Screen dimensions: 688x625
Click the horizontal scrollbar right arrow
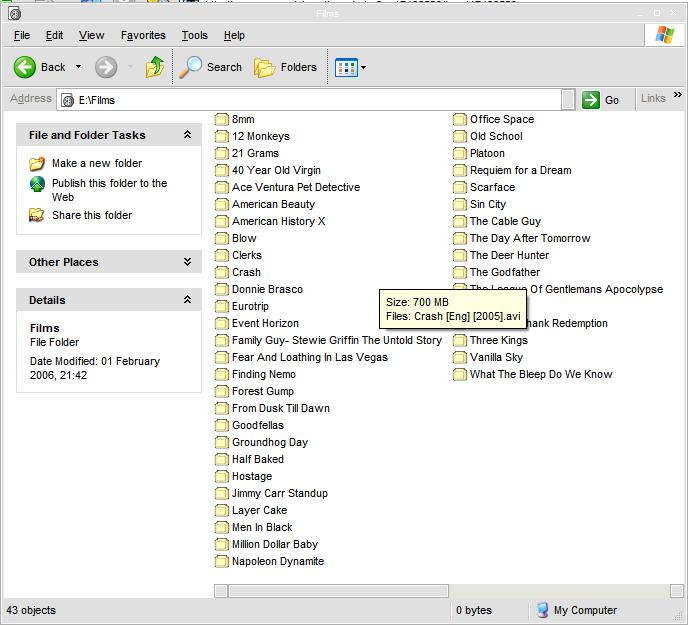pos(677,591)
